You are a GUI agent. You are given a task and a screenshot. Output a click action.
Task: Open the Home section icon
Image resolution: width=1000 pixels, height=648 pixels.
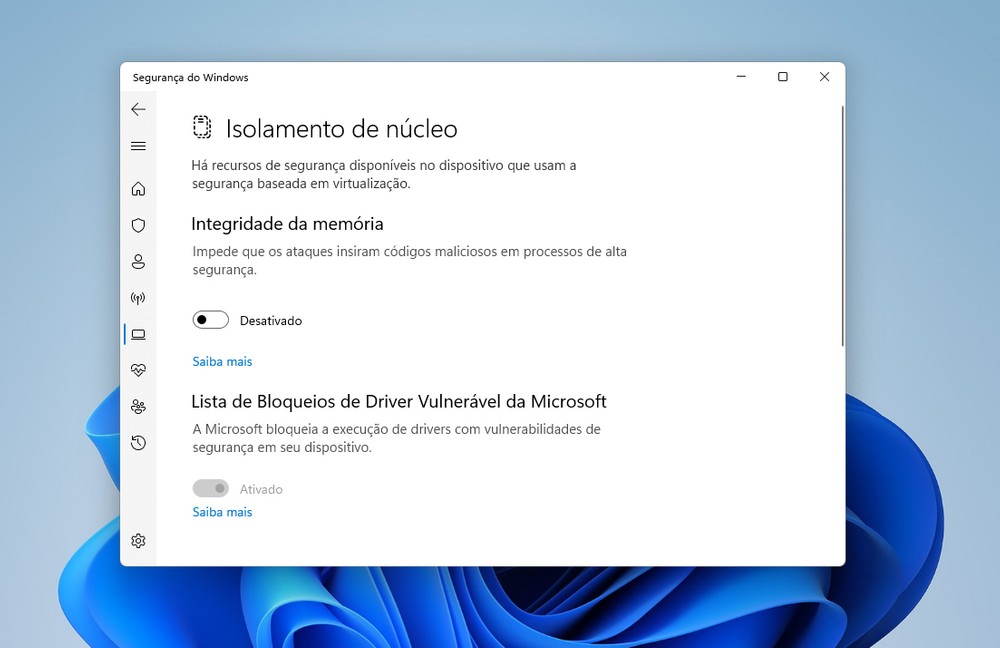138,189
